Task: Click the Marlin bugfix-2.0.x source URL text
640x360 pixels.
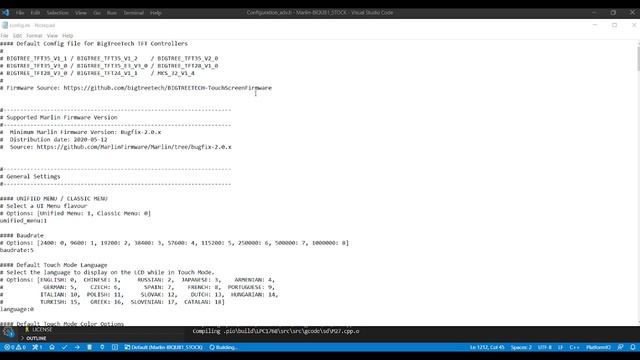Action: coord(134,147)
